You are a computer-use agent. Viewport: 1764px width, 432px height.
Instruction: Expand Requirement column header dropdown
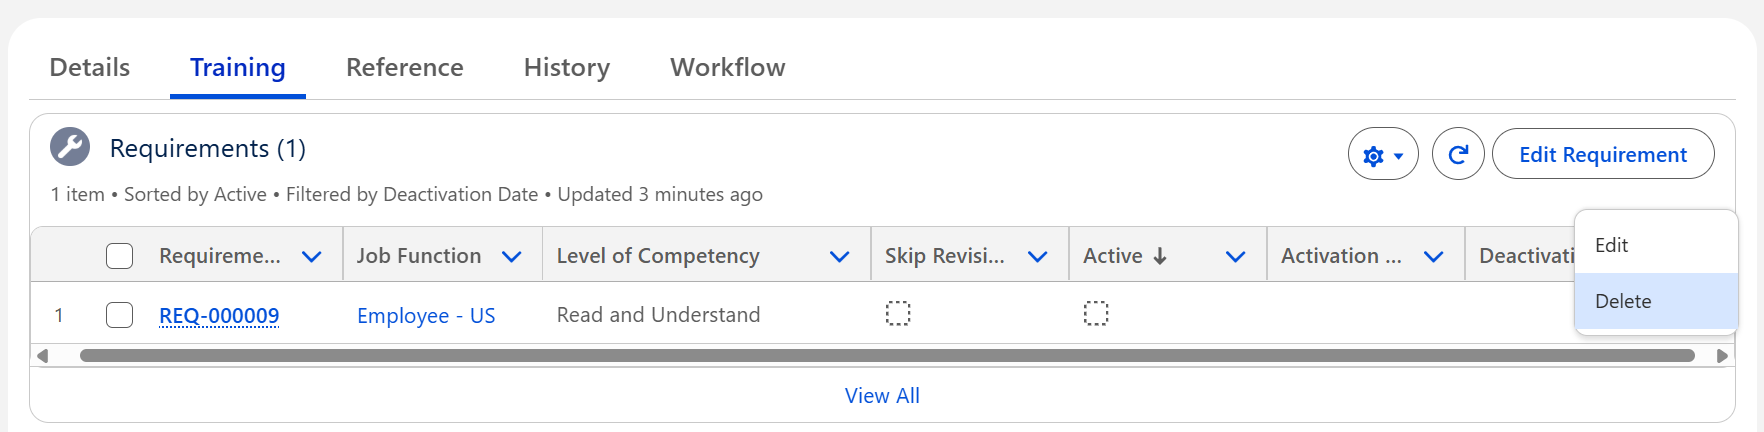(312, 257)
